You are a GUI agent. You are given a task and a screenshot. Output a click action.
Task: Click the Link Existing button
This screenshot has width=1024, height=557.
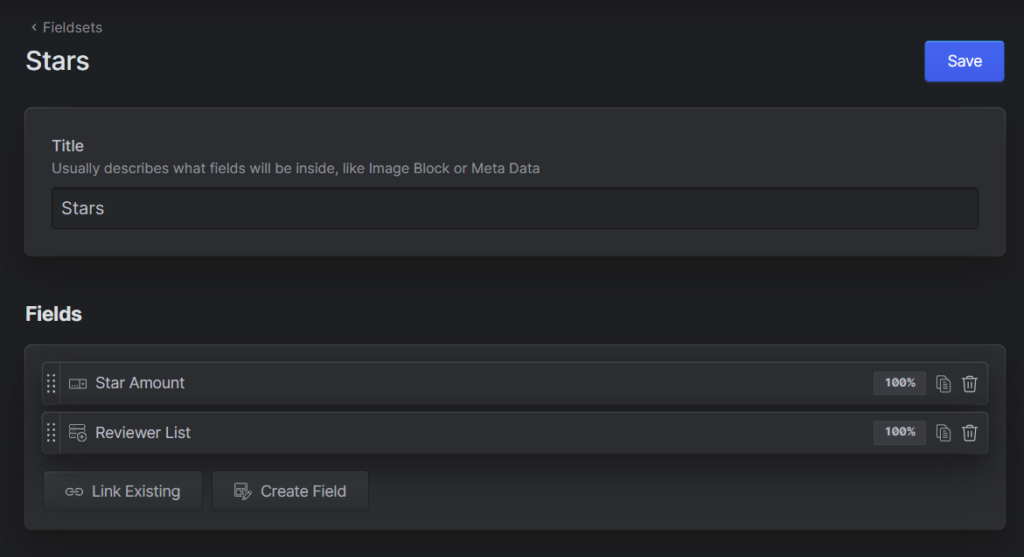[x=123, y=491]
